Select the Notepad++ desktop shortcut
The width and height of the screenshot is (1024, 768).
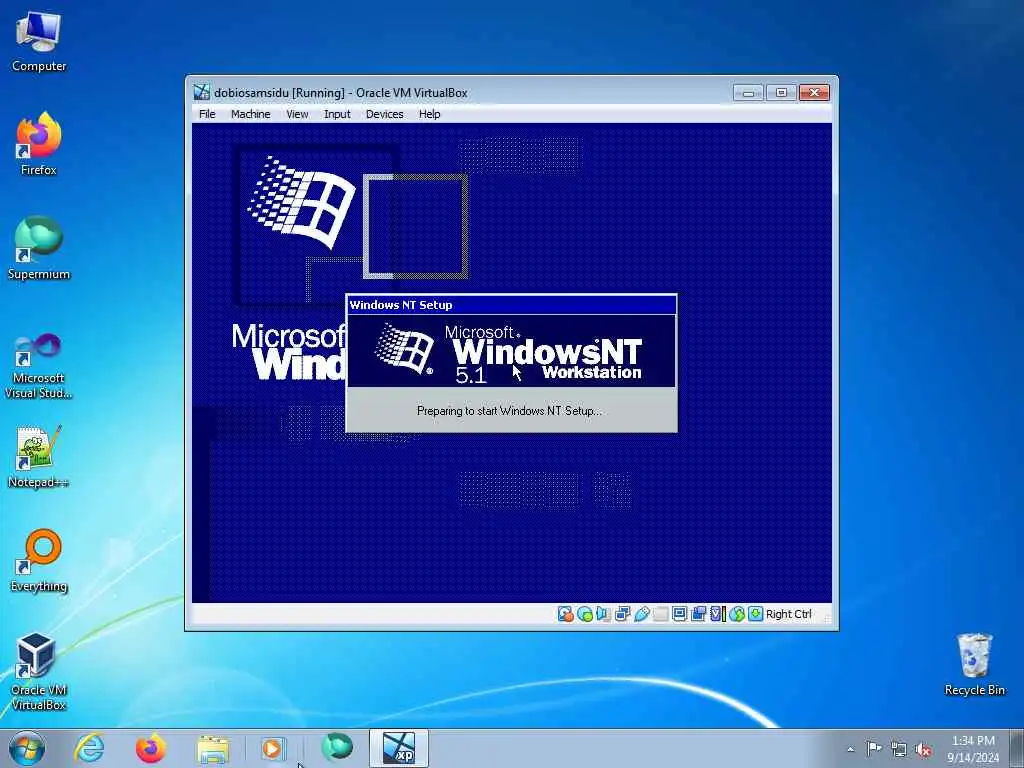39,457
